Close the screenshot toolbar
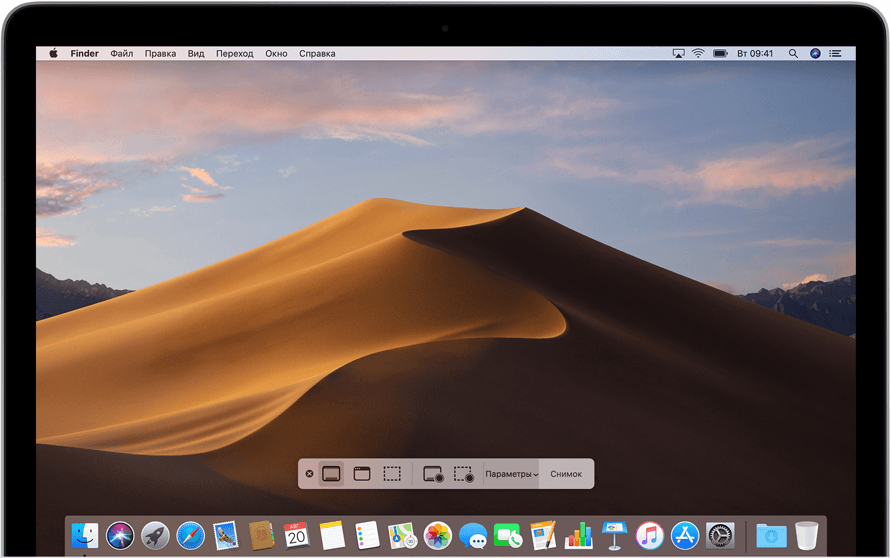 click(x=309, y=473)
